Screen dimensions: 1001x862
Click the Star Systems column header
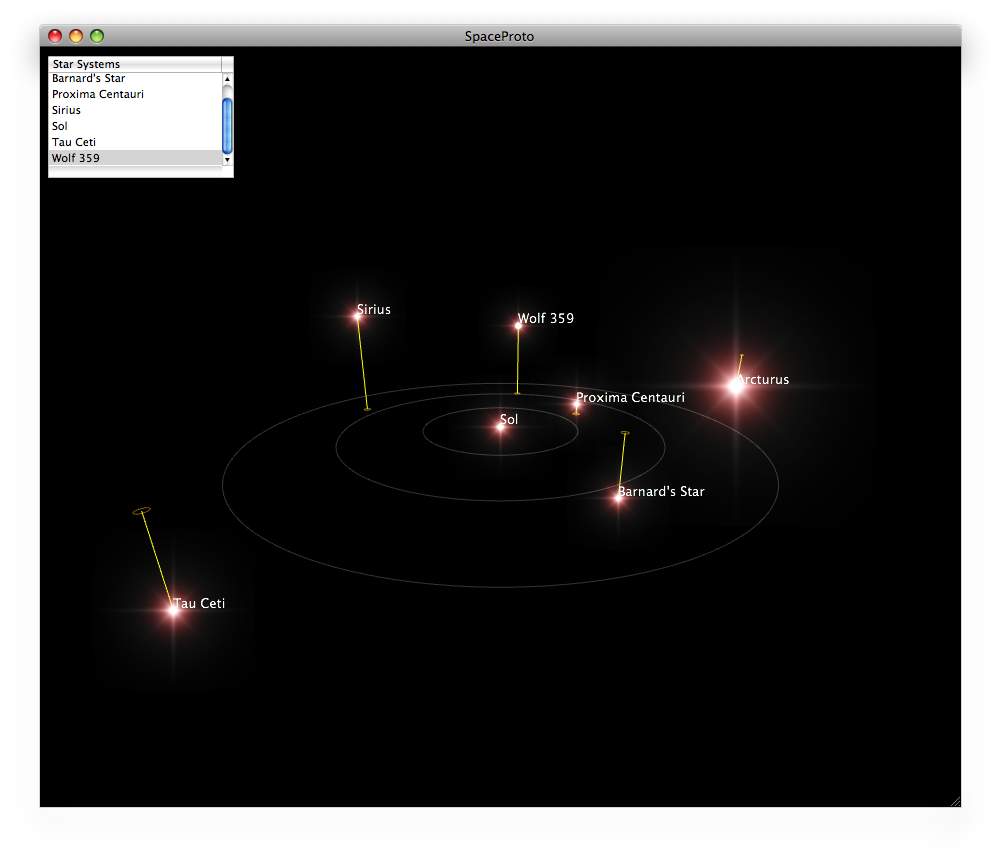pos(135,64)
